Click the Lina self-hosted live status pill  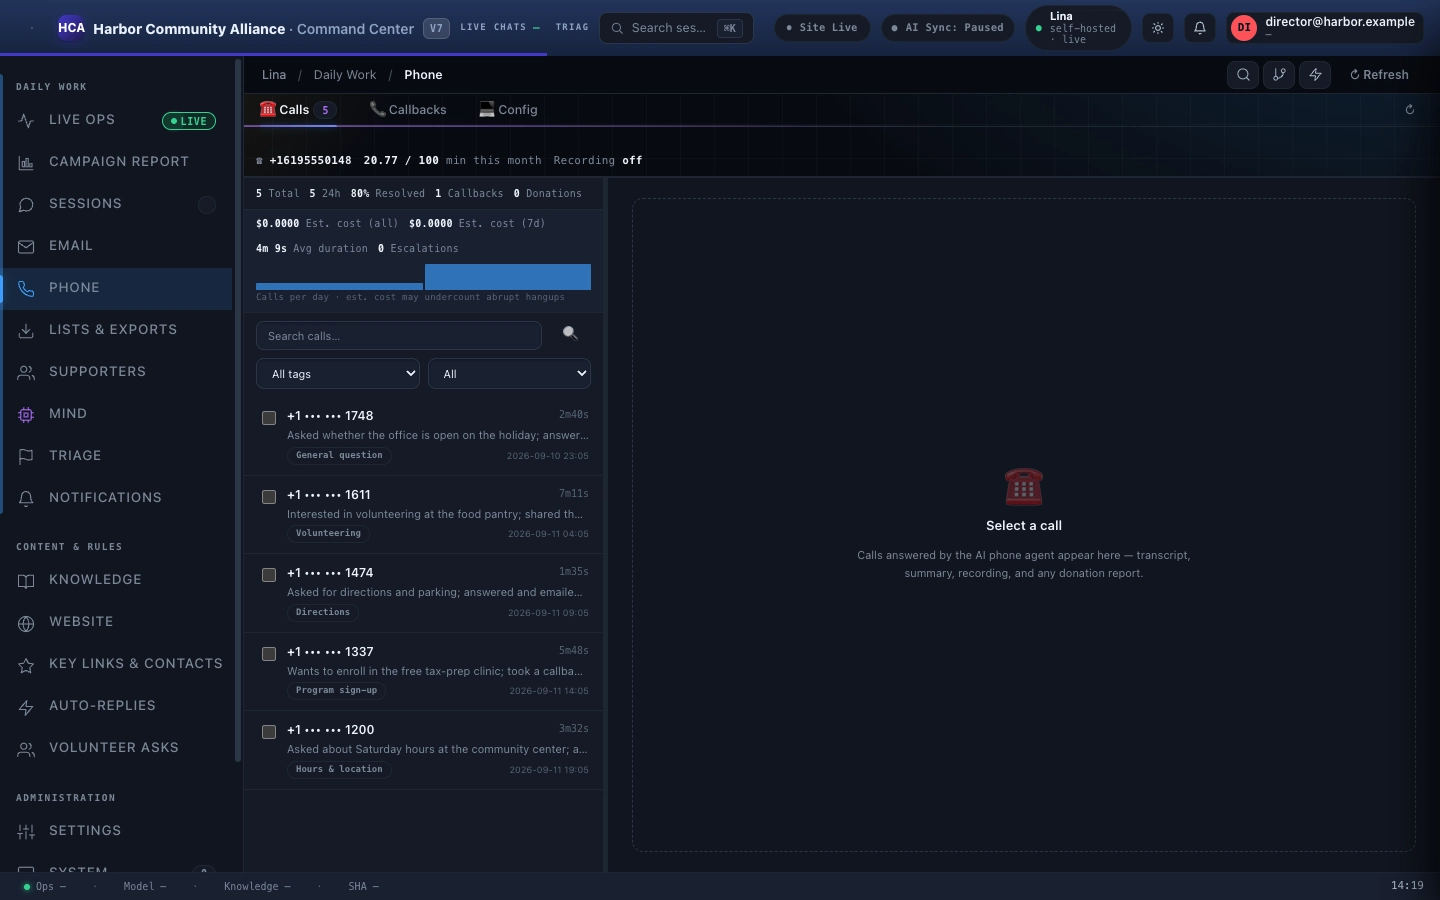(x=1078, y=28)
